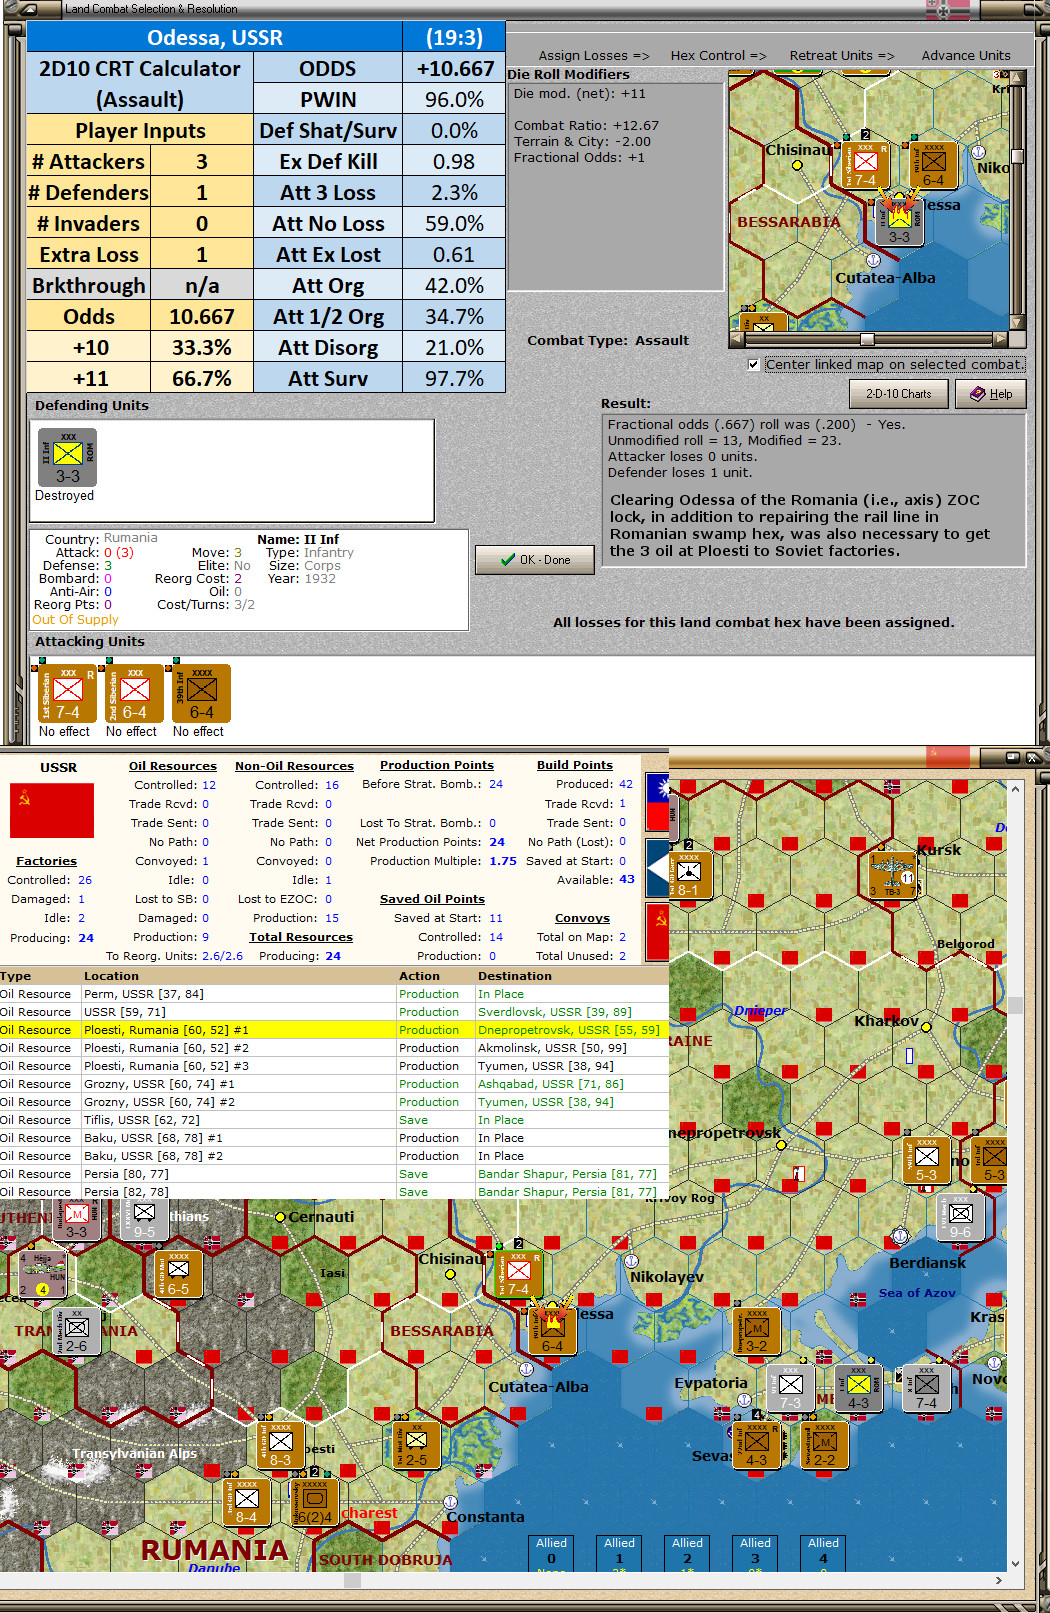
Task: Select the 8-1 unit counter west of Kursk
Action: tap(690, 875)
